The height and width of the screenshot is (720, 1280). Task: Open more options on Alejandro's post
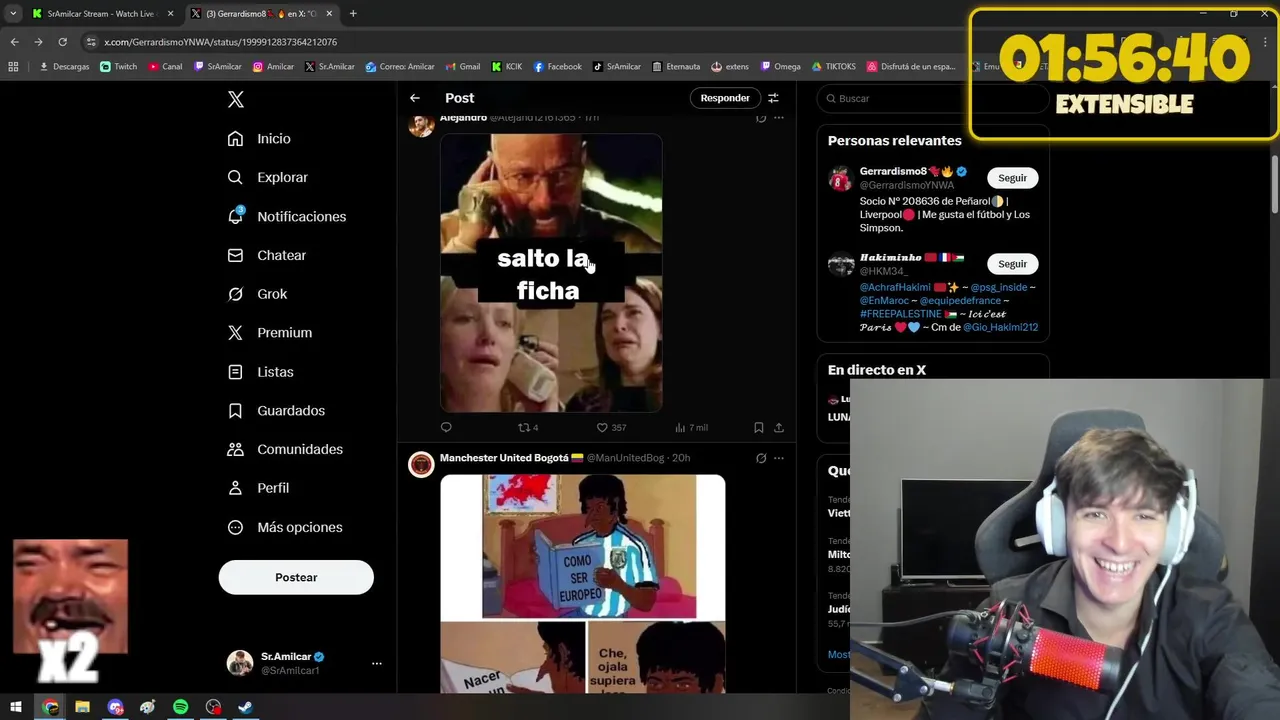tap(779, 118)
